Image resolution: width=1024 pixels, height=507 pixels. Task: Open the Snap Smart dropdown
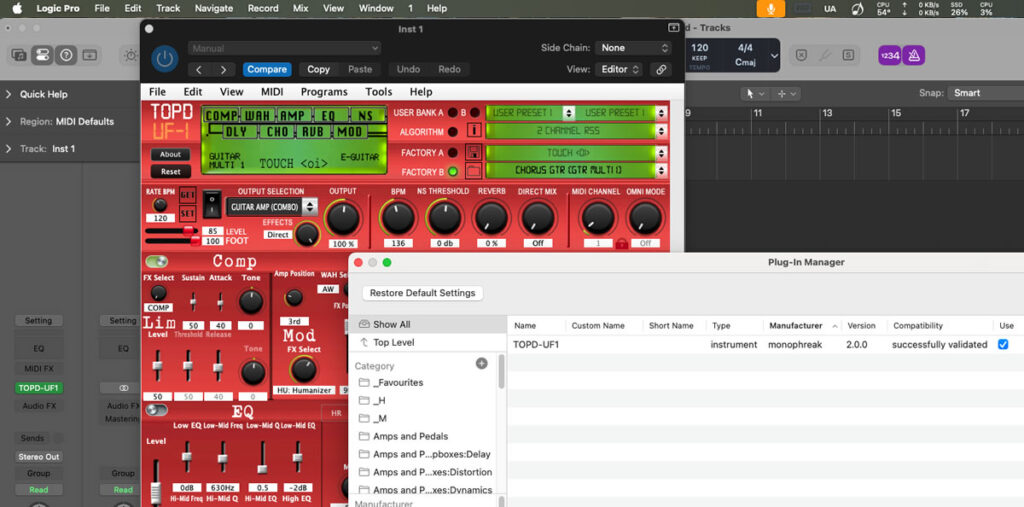click(x=985, y=93)
